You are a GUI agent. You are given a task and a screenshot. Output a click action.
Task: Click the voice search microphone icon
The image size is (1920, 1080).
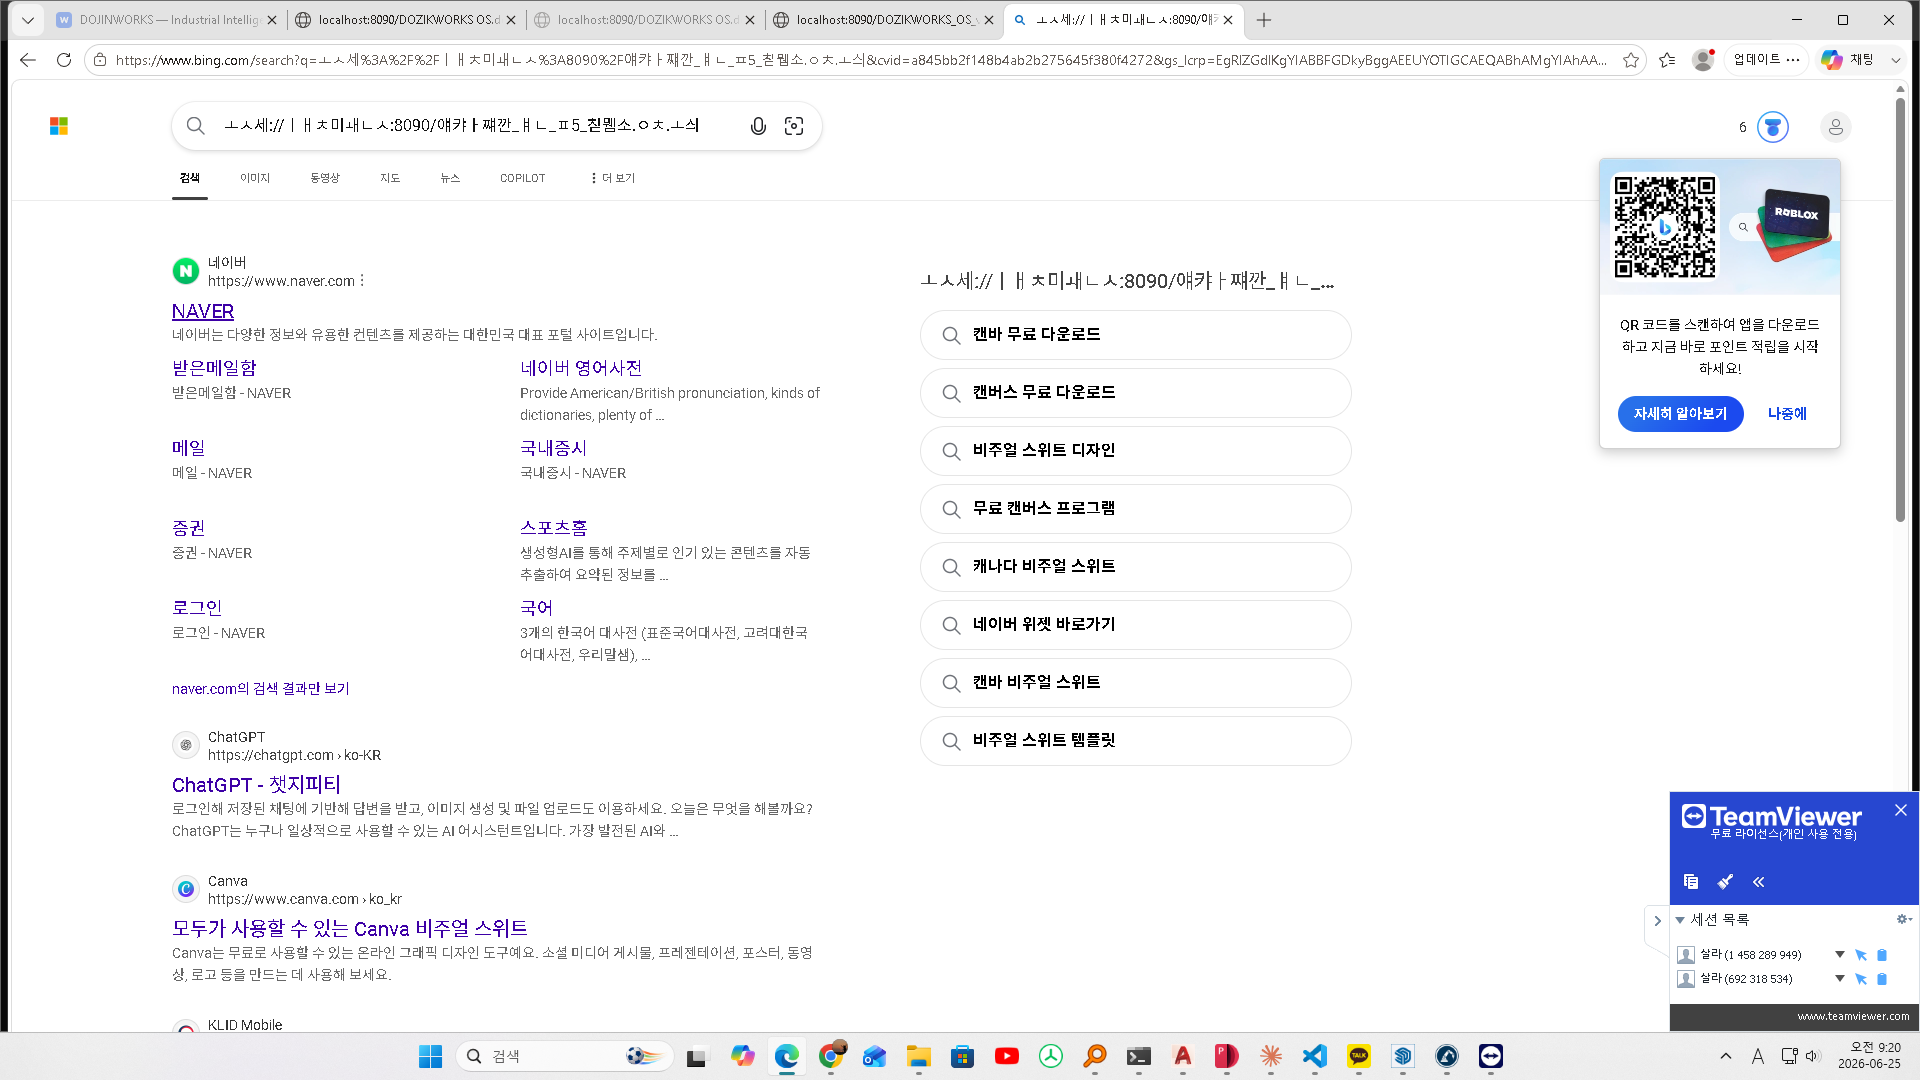758,126
